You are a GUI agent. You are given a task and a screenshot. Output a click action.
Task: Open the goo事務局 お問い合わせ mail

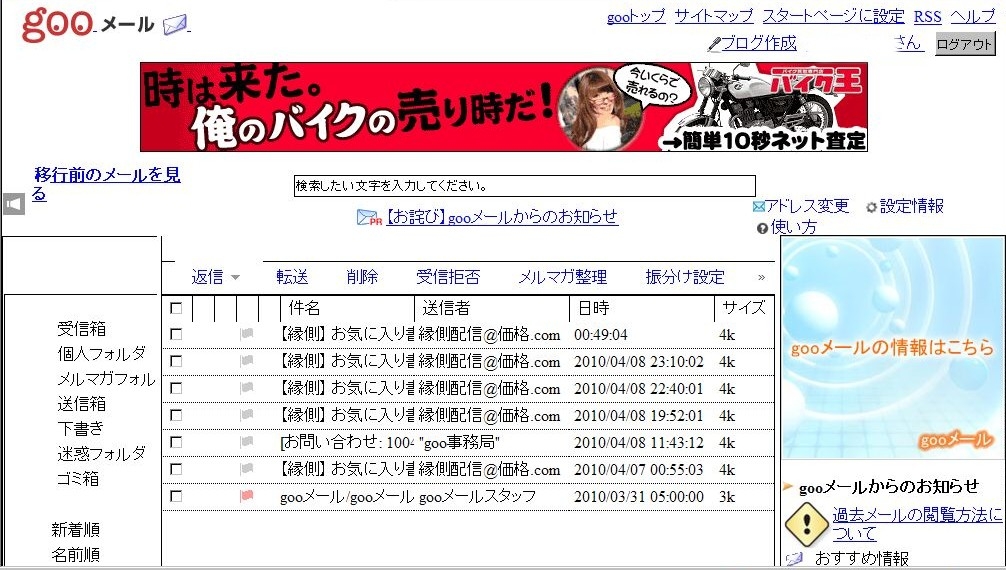tap(347, 442)
